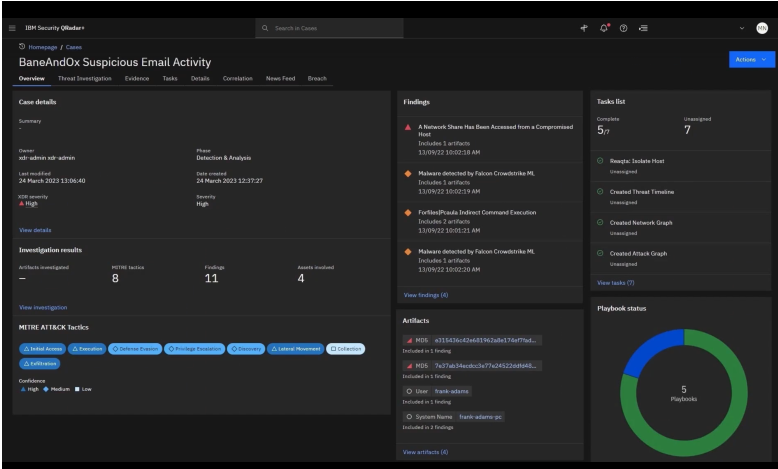Click View artifacts (4) link
778x469 pixels.
[425, 452]
